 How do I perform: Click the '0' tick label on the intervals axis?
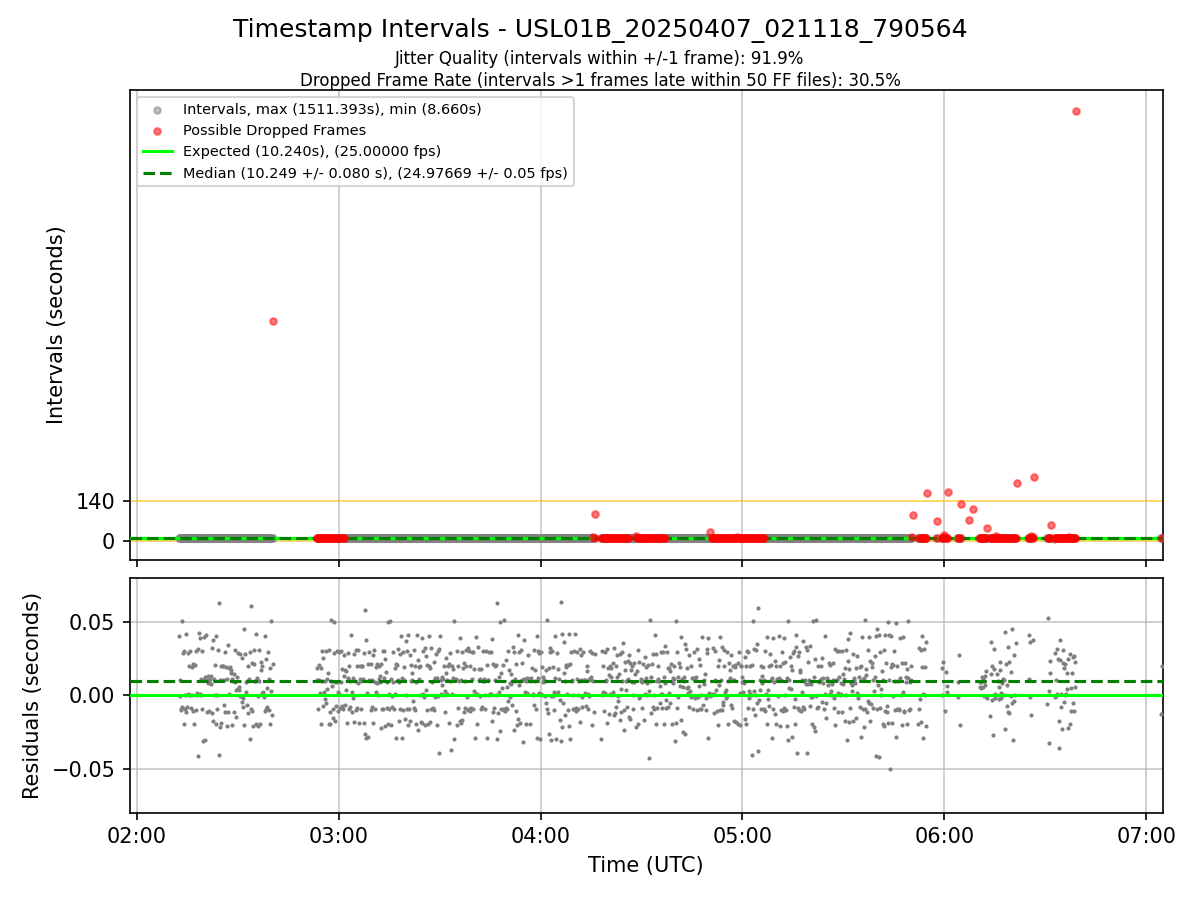coord(110,541)
